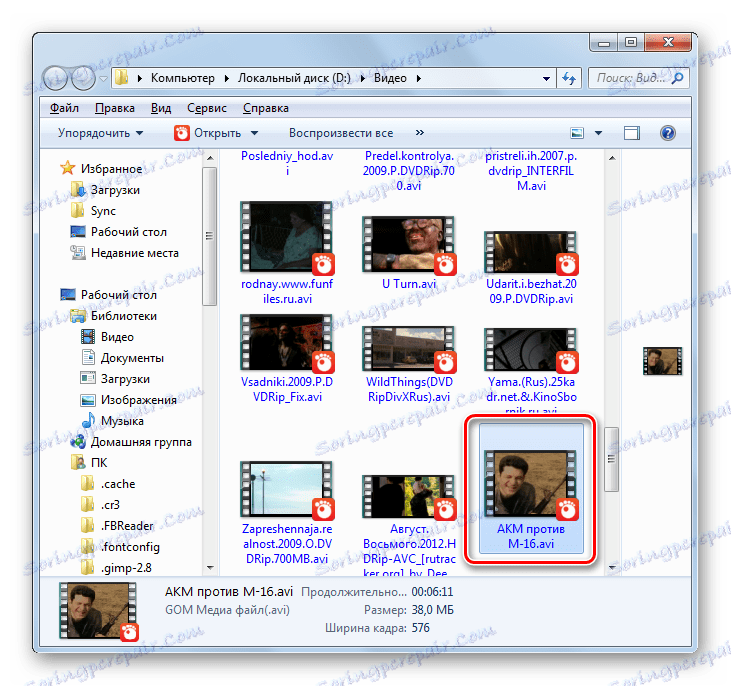Toggle the preview pane icon
Viewport: 731px width, 686px height.
pyautogui.click(x=632, y=133)
